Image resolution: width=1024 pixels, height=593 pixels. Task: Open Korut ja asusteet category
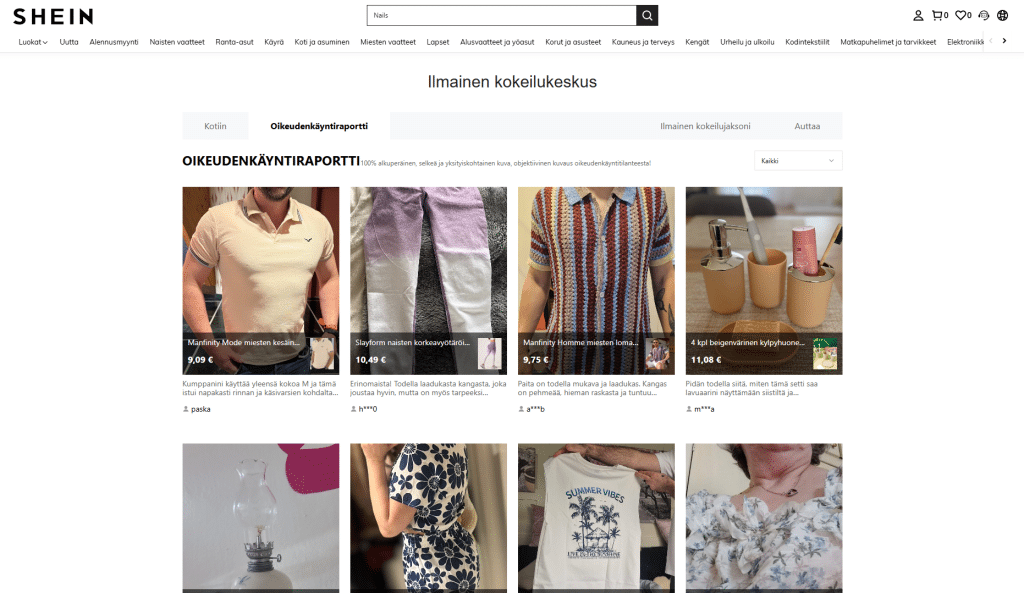click(573, 42)
